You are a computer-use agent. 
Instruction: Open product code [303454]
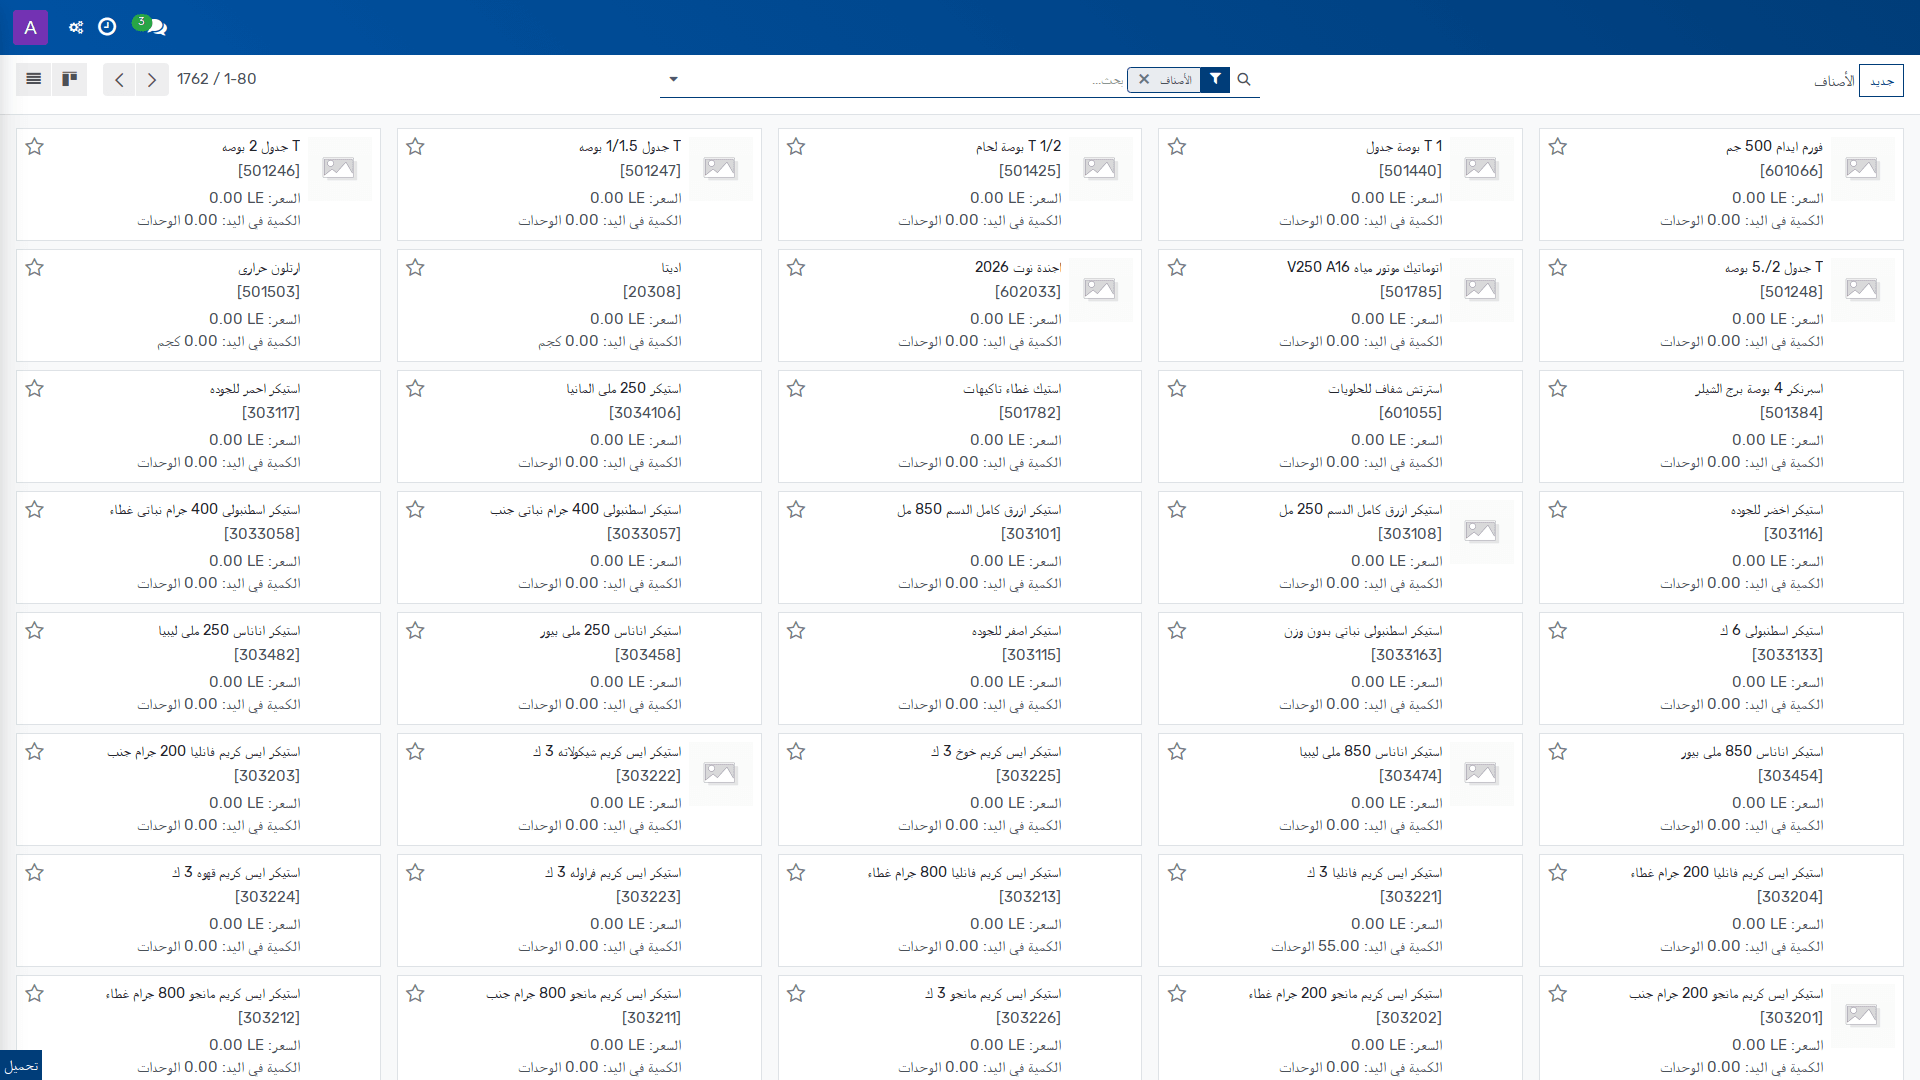coord(1790,776)
